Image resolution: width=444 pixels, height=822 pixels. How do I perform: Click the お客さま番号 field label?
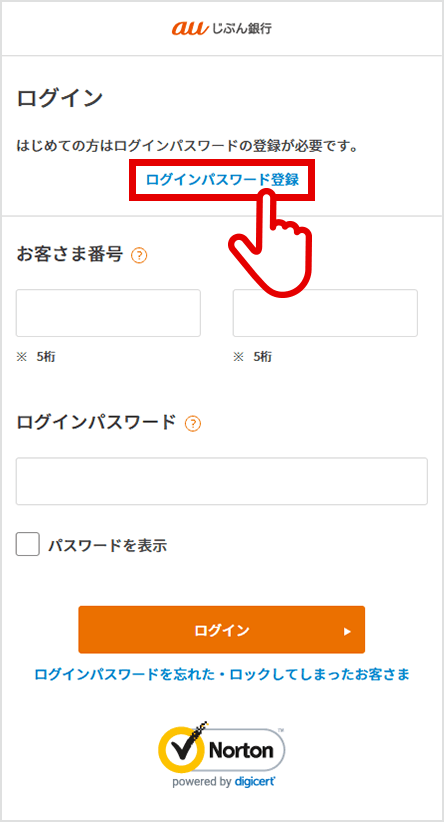pyautogui.click(x=70, y=255)
